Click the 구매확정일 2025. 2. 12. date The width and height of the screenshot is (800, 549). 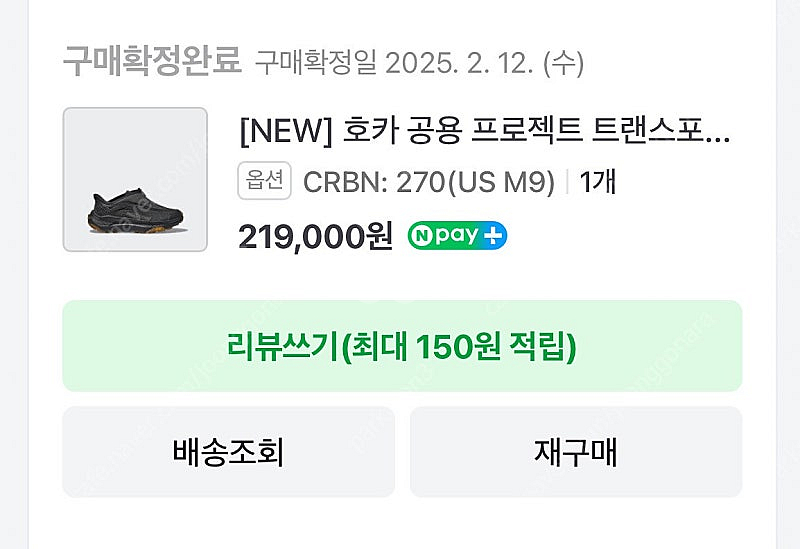[418, 63]
